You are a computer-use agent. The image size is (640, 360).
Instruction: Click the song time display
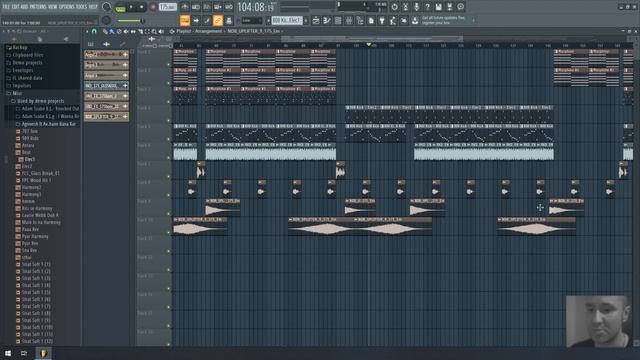(x=256, y=7)
